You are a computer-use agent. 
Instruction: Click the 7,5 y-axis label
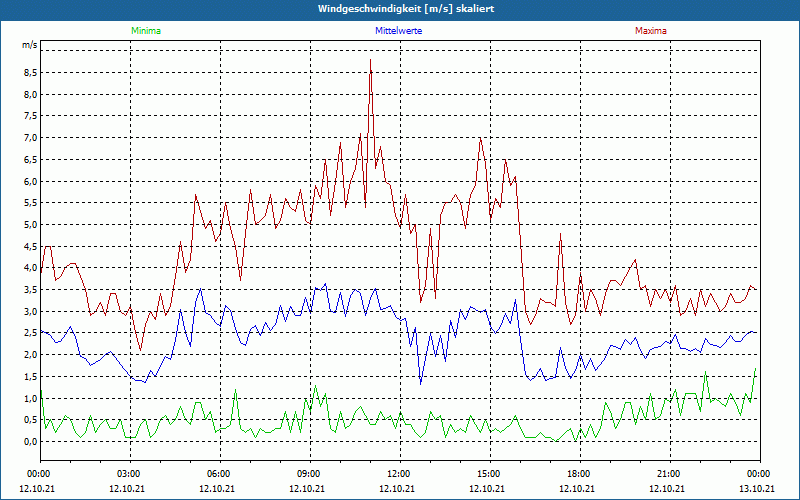[31, 116]
